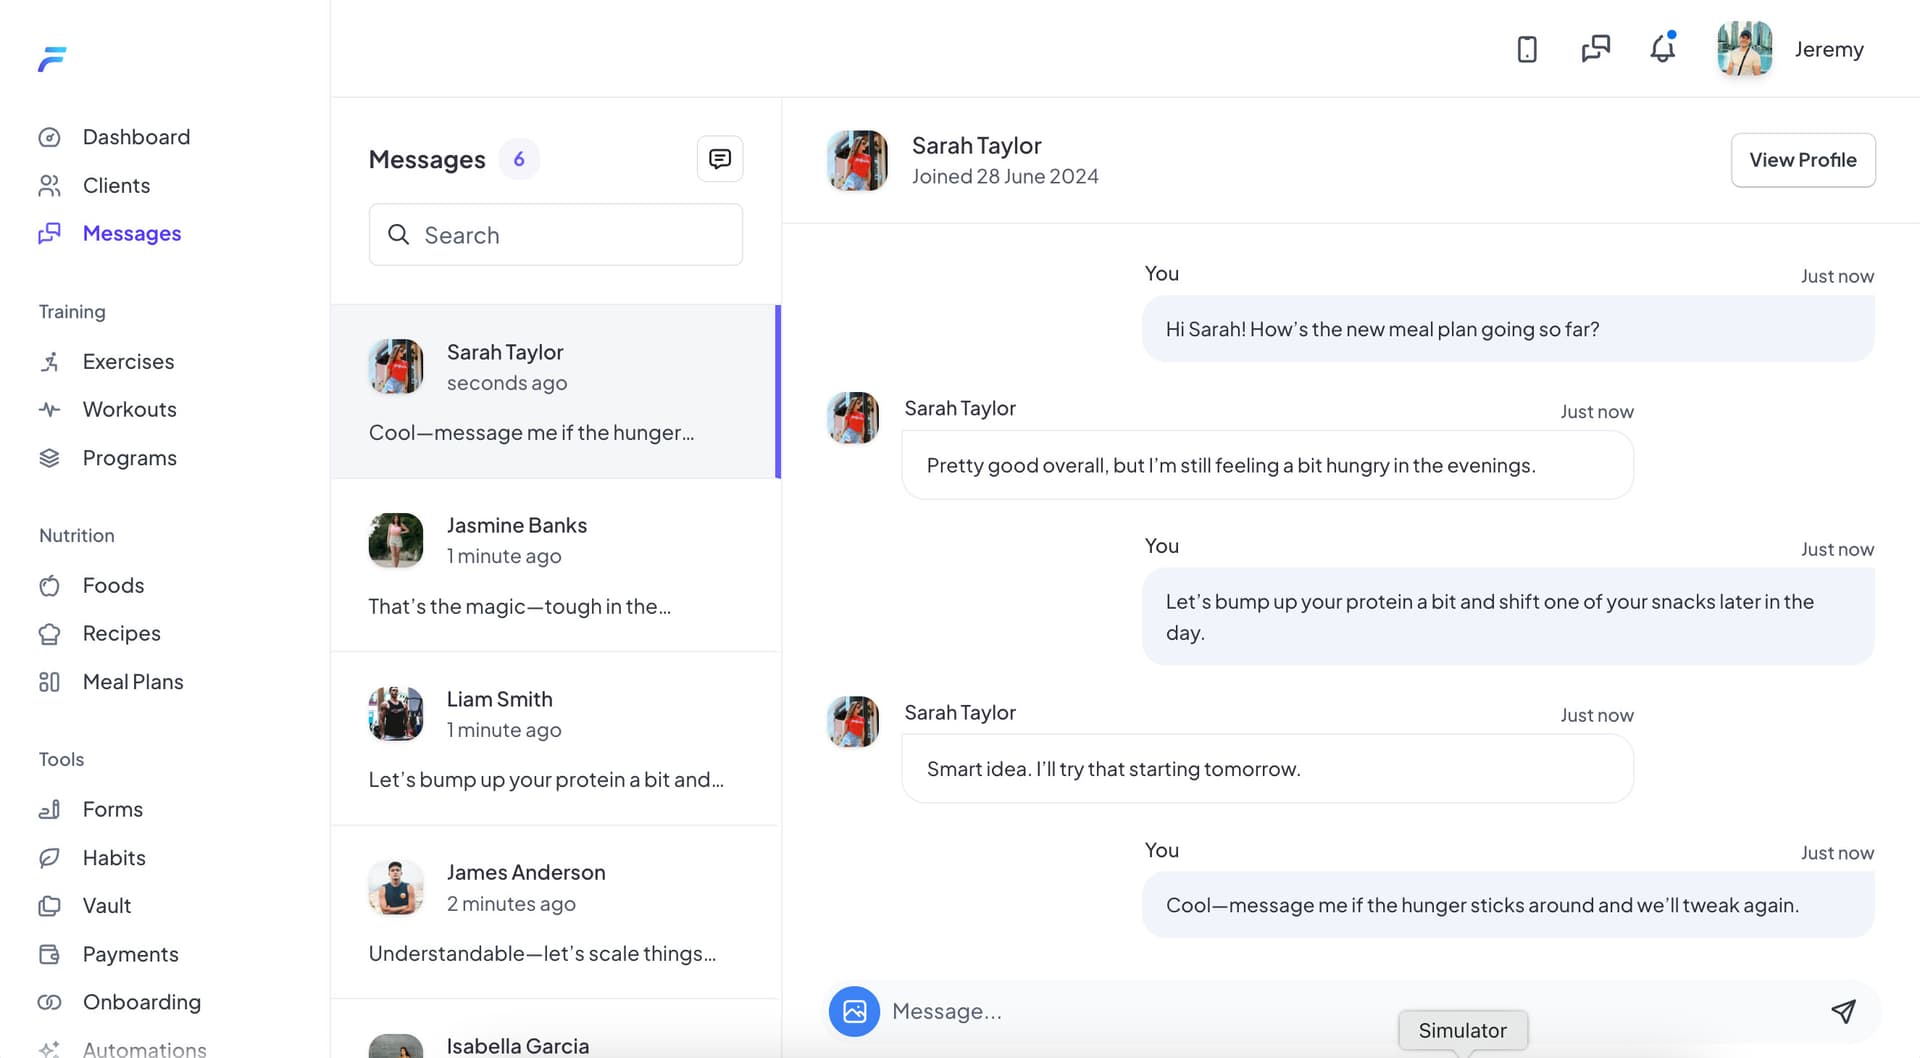Open the Simulator button
Screen dimensions: 1920x1058
point(1462,1030)
